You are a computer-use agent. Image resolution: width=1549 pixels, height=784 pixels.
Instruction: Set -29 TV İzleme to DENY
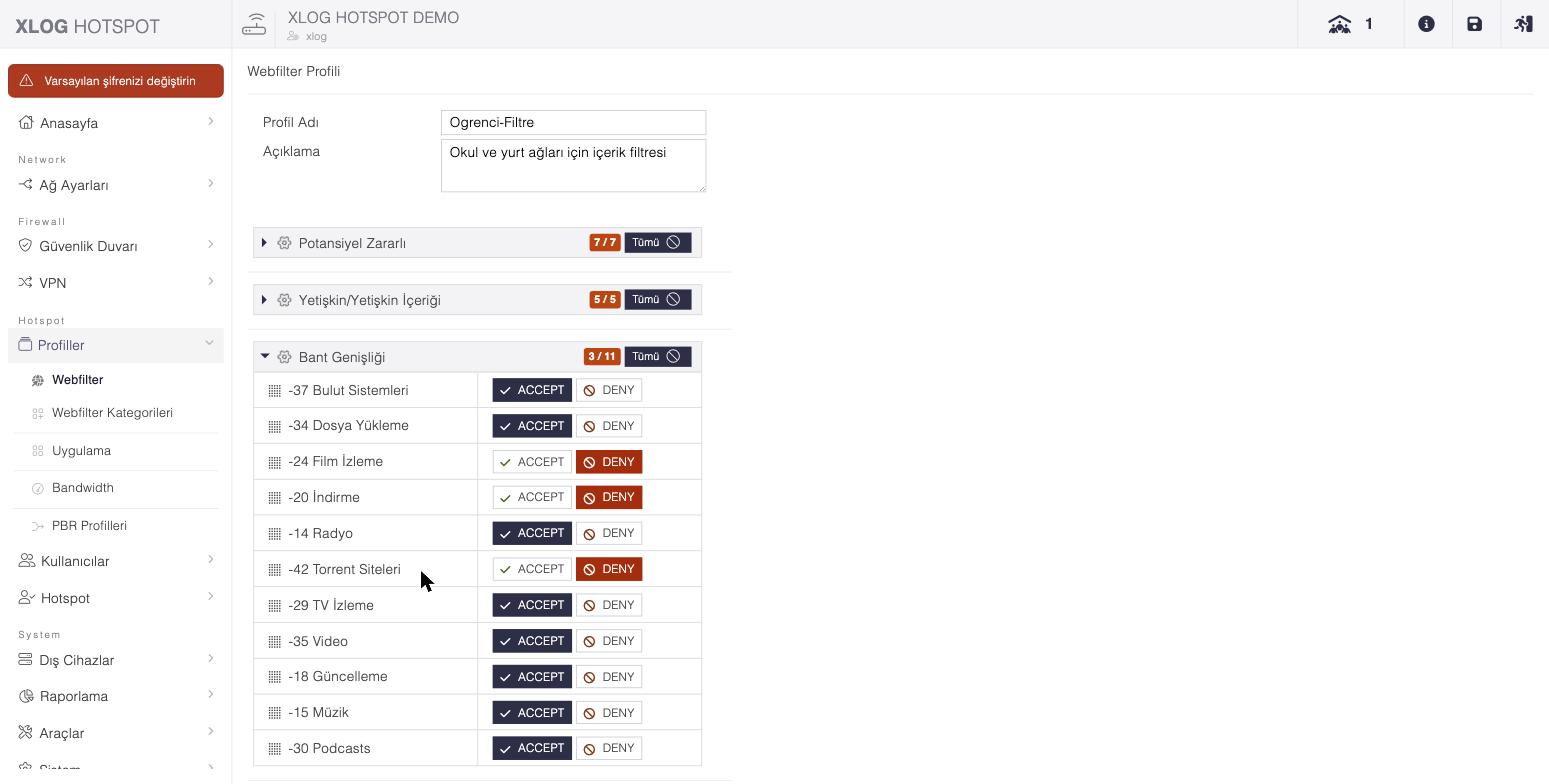[x=609, y=605]
